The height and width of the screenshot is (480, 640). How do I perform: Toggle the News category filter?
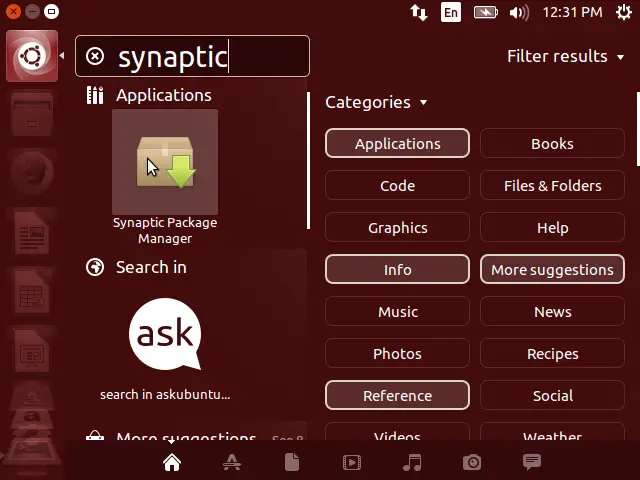[x=552, y=311]
